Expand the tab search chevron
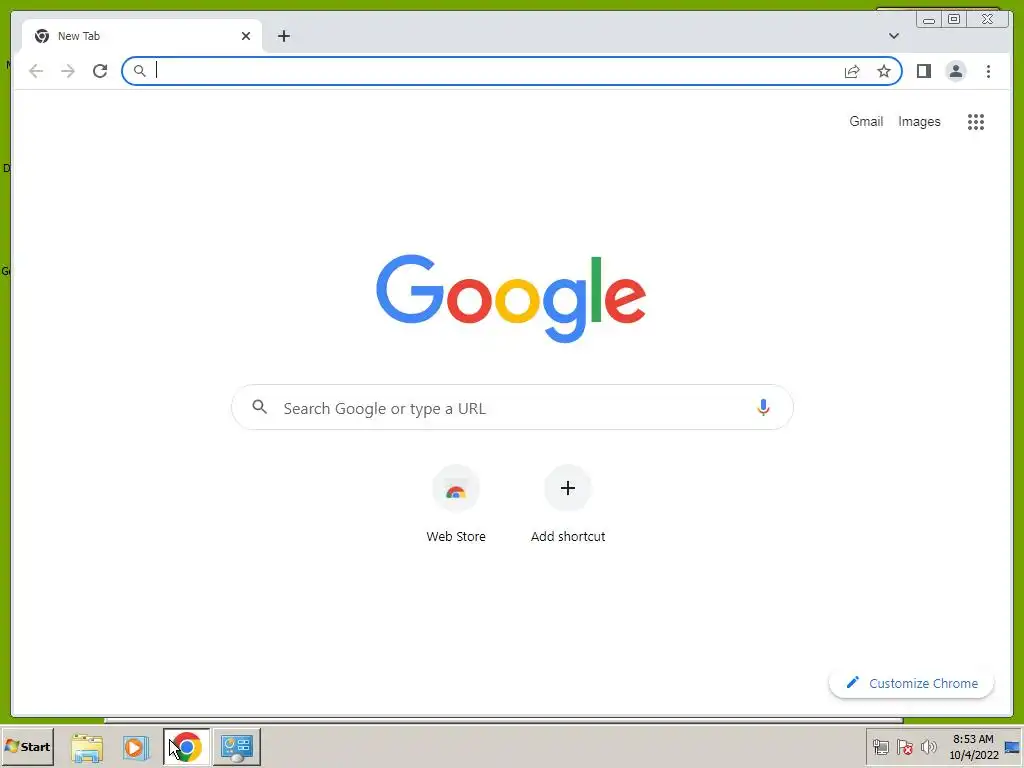1024x768 pixels. click(x=893, y=36)
